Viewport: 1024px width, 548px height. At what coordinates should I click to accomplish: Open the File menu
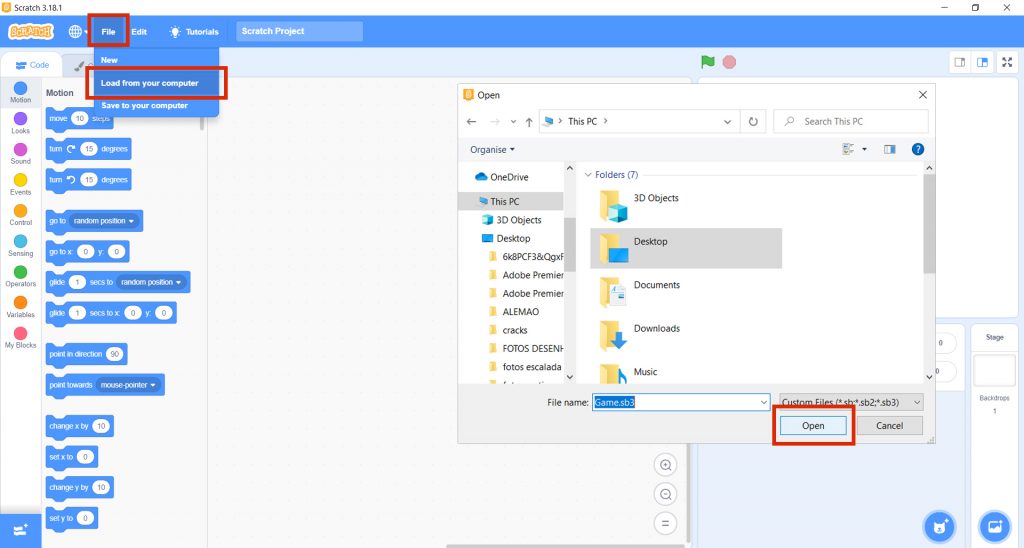(x=108, y=31)
